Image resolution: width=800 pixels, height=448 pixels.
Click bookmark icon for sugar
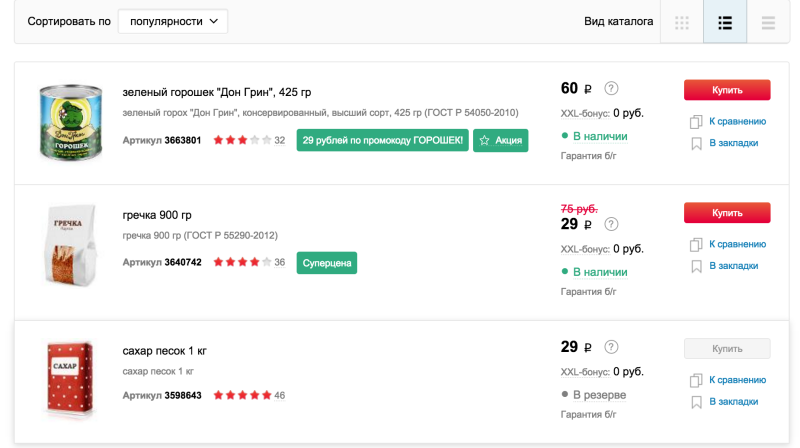click(696, 402)
